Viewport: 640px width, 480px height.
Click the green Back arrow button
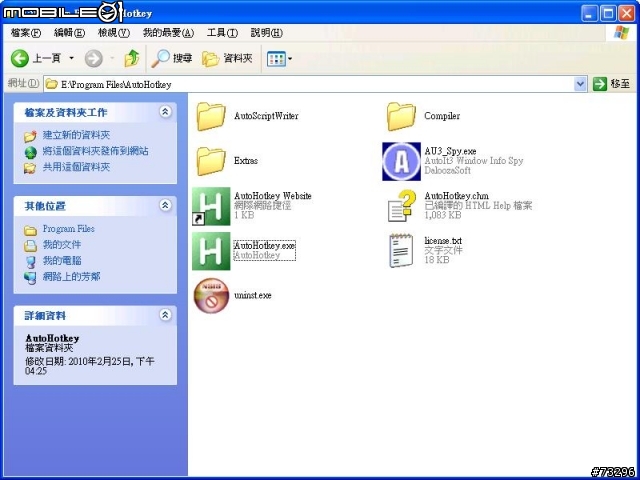(x=19, y=59)
